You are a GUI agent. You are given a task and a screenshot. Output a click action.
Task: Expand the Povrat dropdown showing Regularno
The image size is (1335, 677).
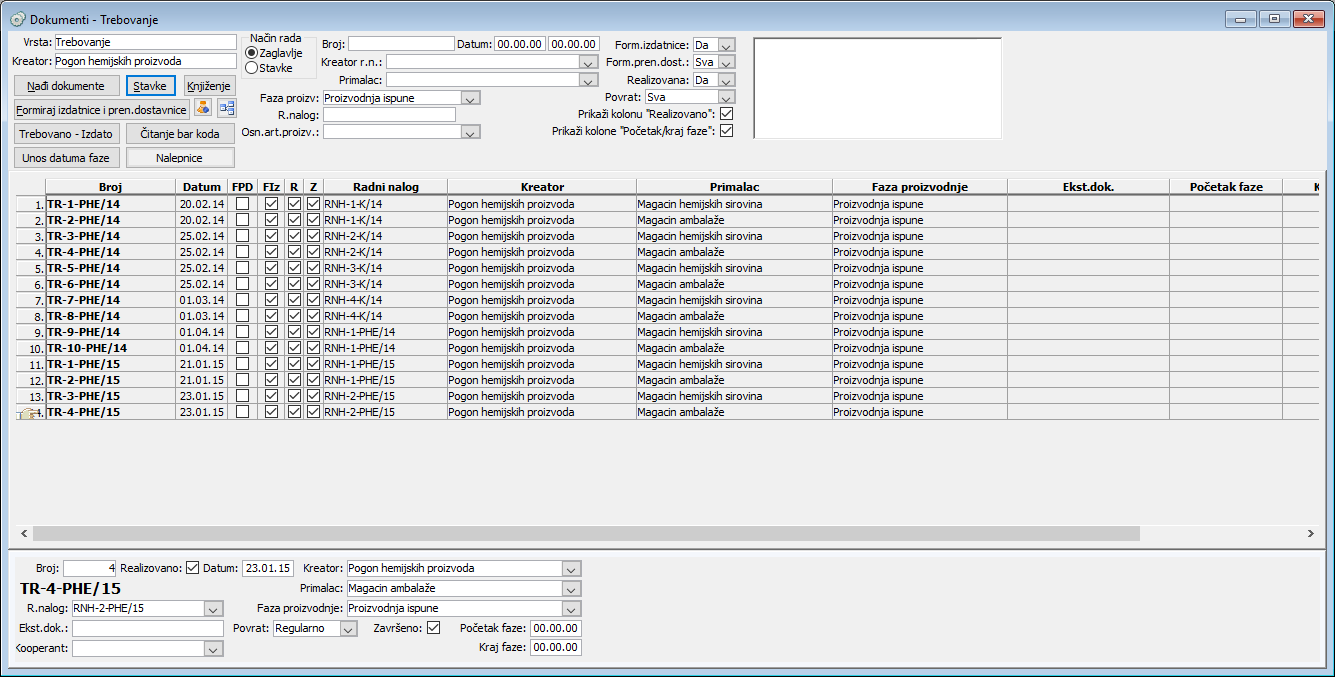pyautogui.click(x=348, y=629)
